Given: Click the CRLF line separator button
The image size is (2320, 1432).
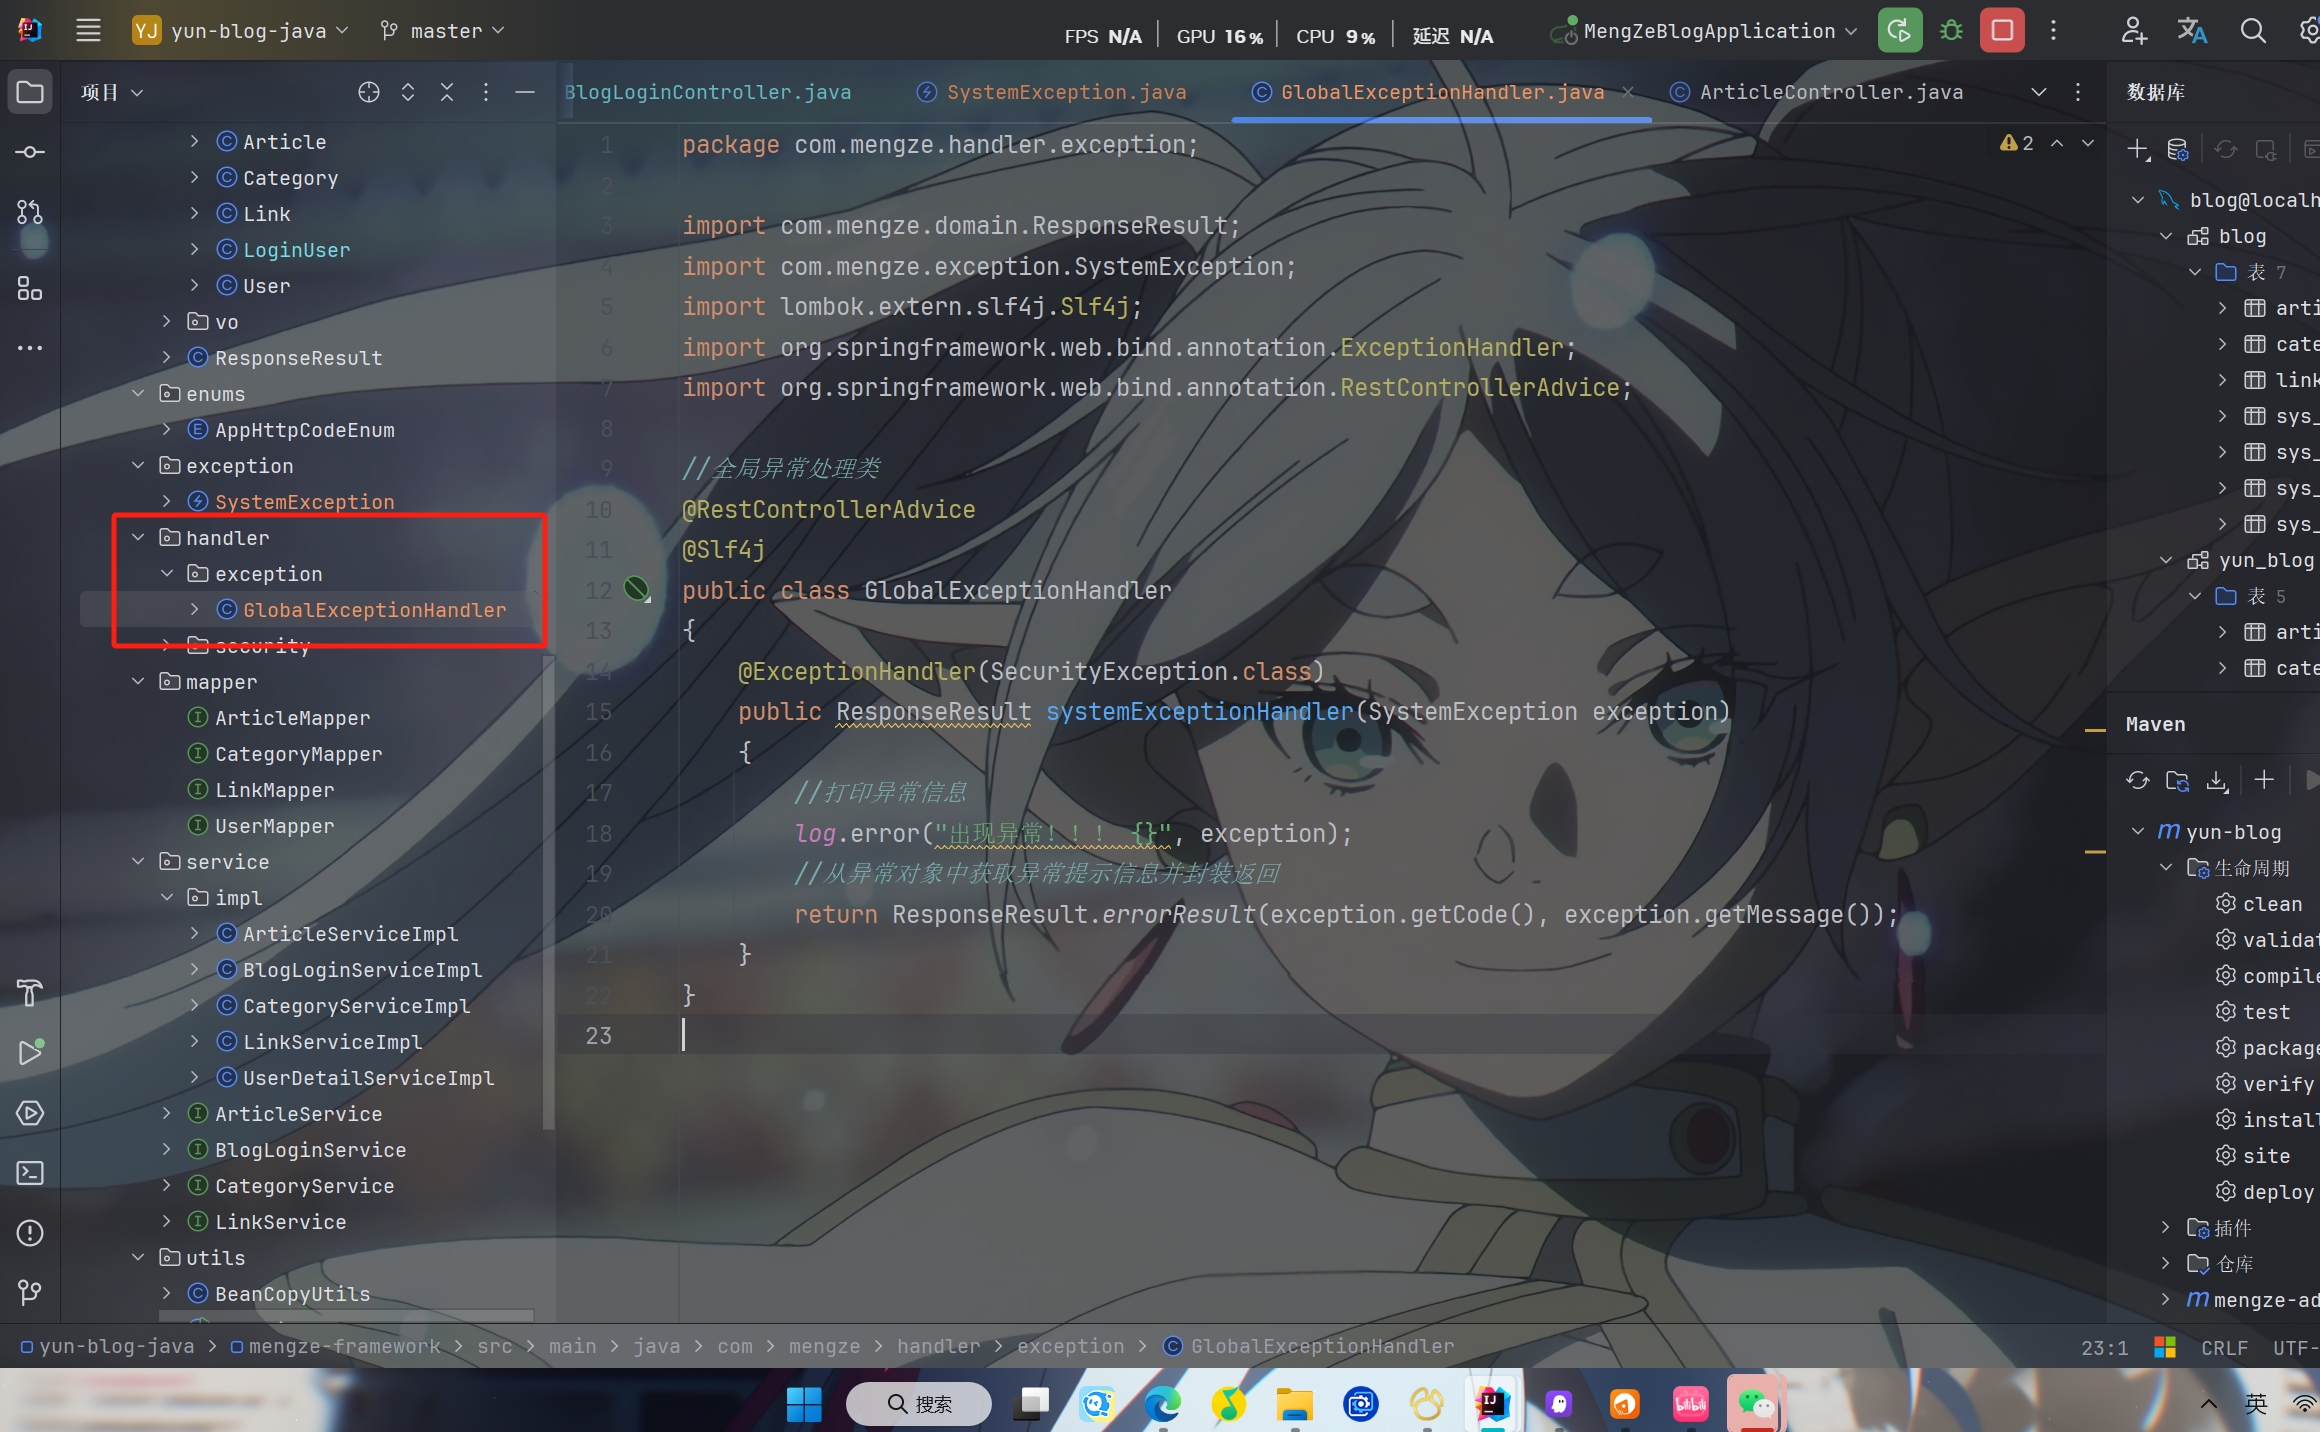Looking at the screenshot, I should pyautogui.click(x=2224, y=1347).
